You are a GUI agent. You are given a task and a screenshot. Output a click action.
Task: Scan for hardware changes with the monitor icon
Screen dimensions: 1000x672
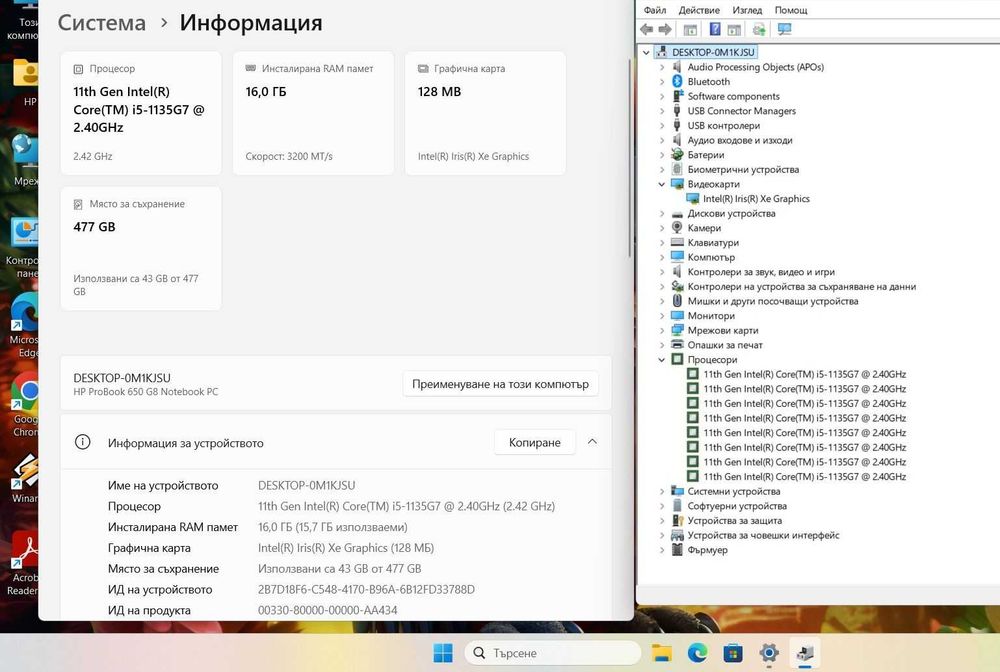[784, 29]
